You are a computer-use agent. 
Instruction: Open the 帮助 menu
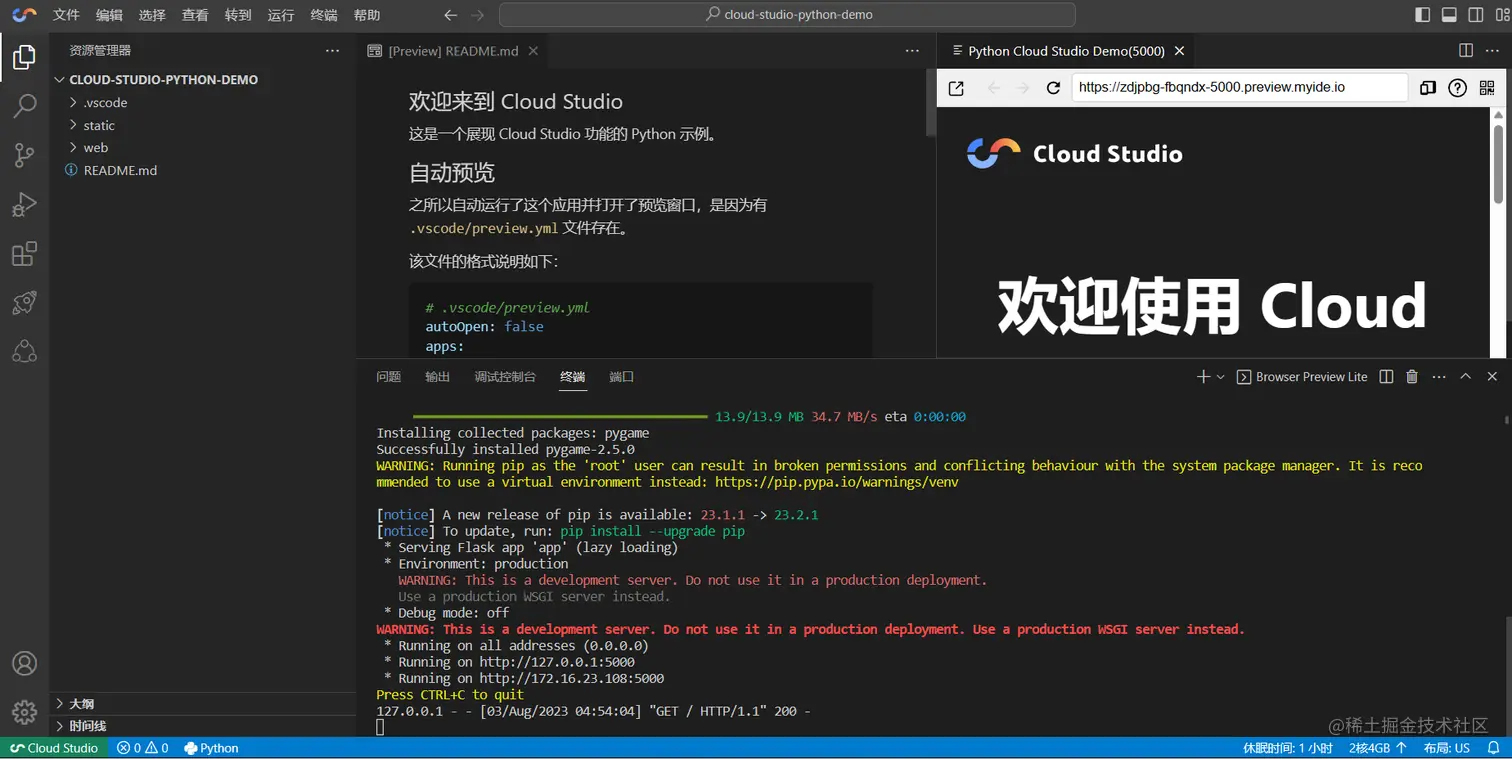point(367,15)
